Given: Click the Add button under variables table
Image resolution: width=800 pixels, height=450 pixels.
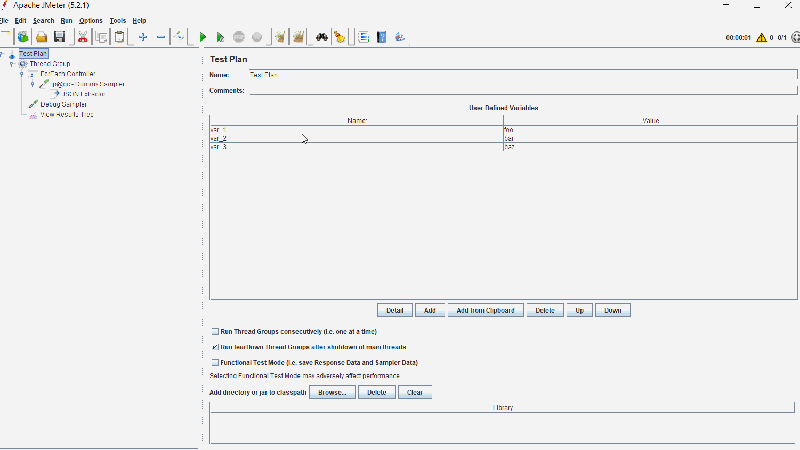Looking at the screenshot, I should pyautogui.click(x=430, y=310).
